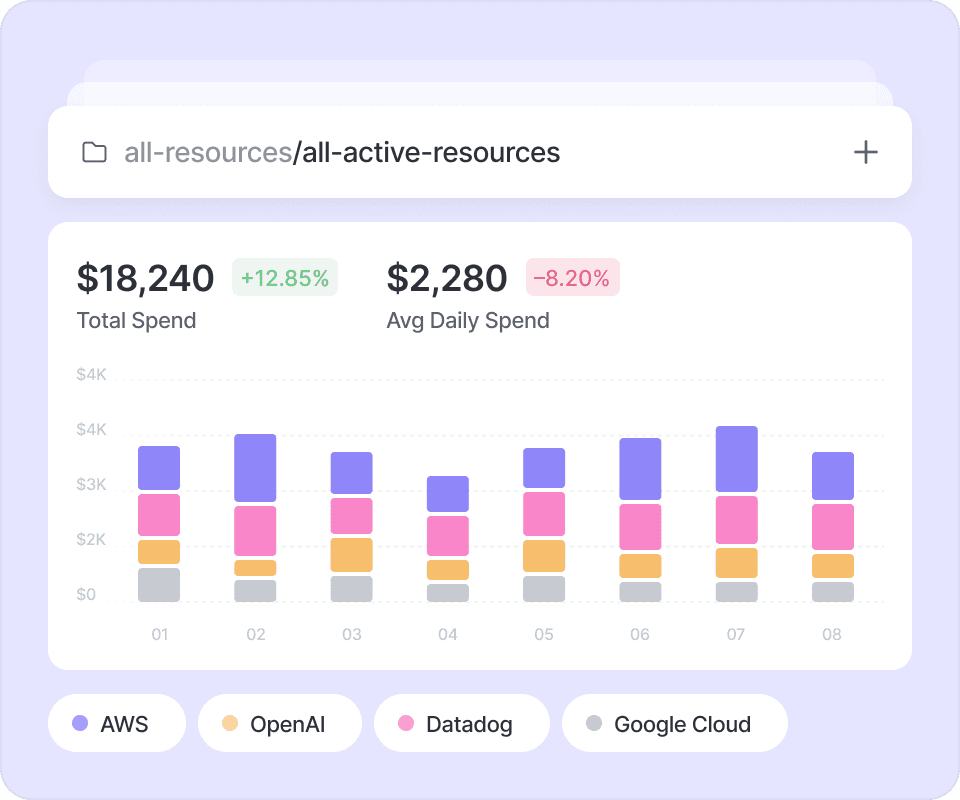Click the folder icon in path bar
This screenshot has width=960, height=800.
pyautogui.click(x=94, y=153)
